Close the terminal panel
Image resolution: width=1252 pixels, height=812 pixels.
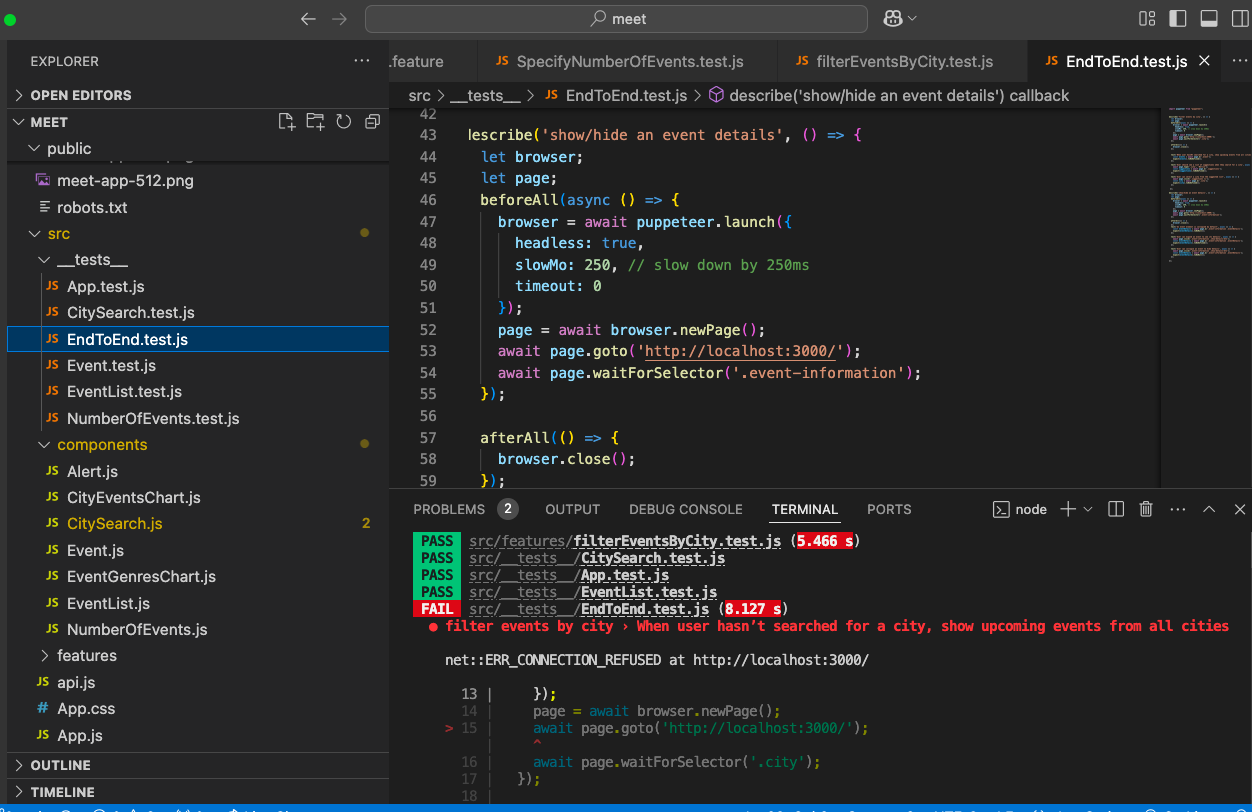pyautogui.click(x=1239, y=509)
